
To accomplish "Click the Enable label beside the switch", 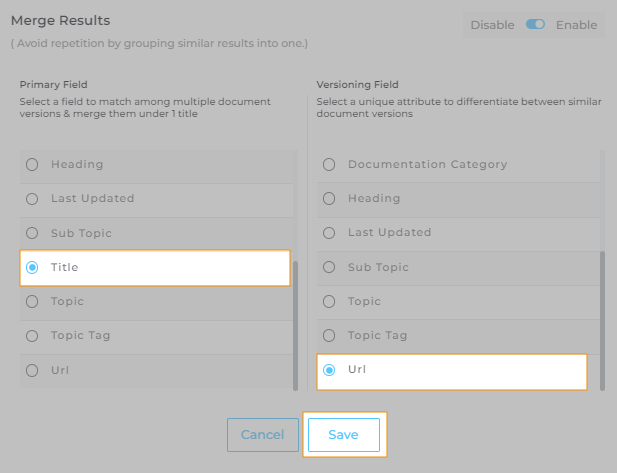I will (x=576, y=24).
